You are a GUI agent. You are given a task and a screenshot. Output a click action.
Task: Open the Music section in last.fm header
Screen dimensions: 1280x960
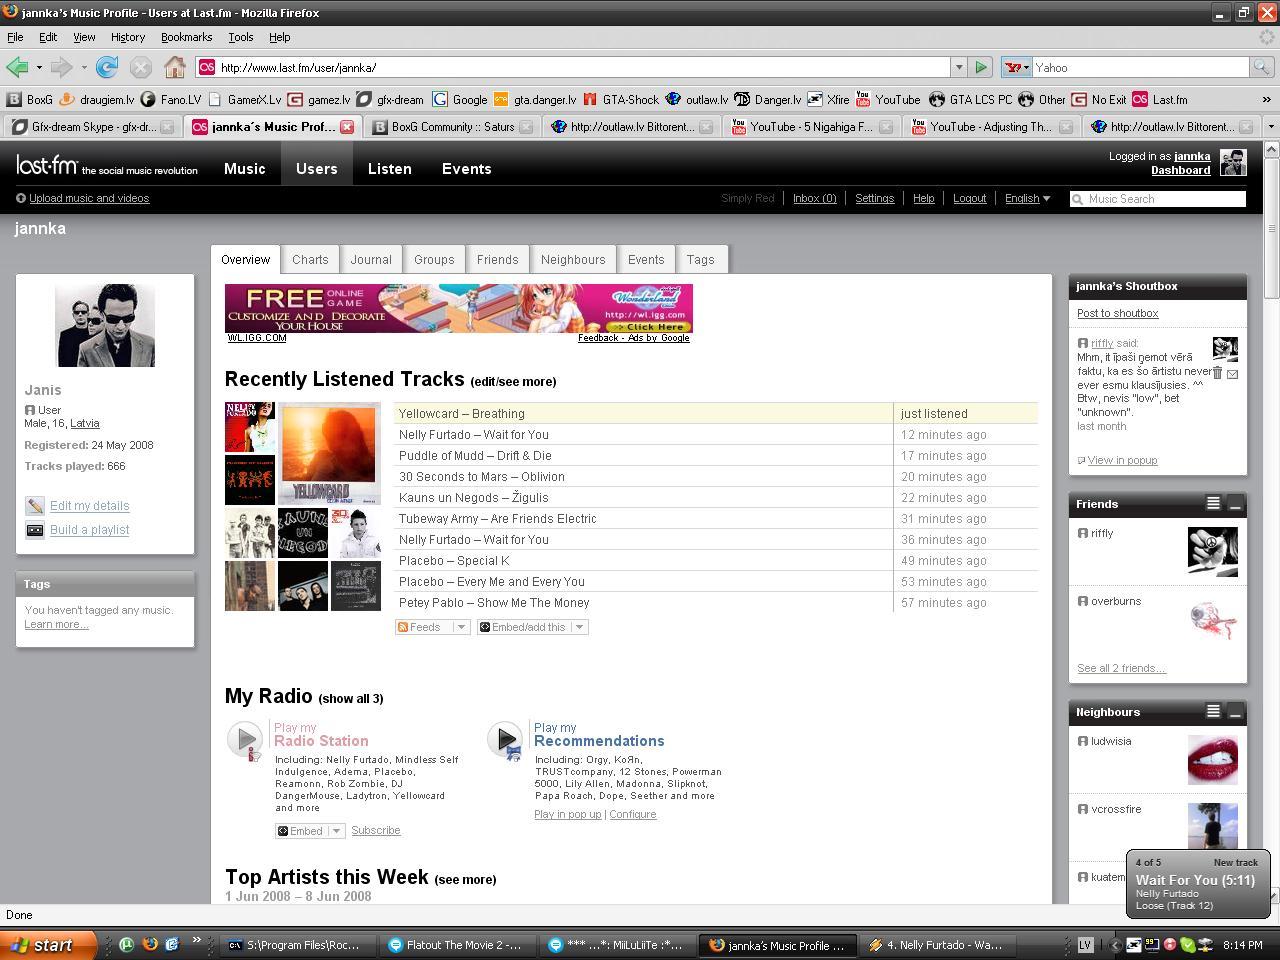[244, 168]
